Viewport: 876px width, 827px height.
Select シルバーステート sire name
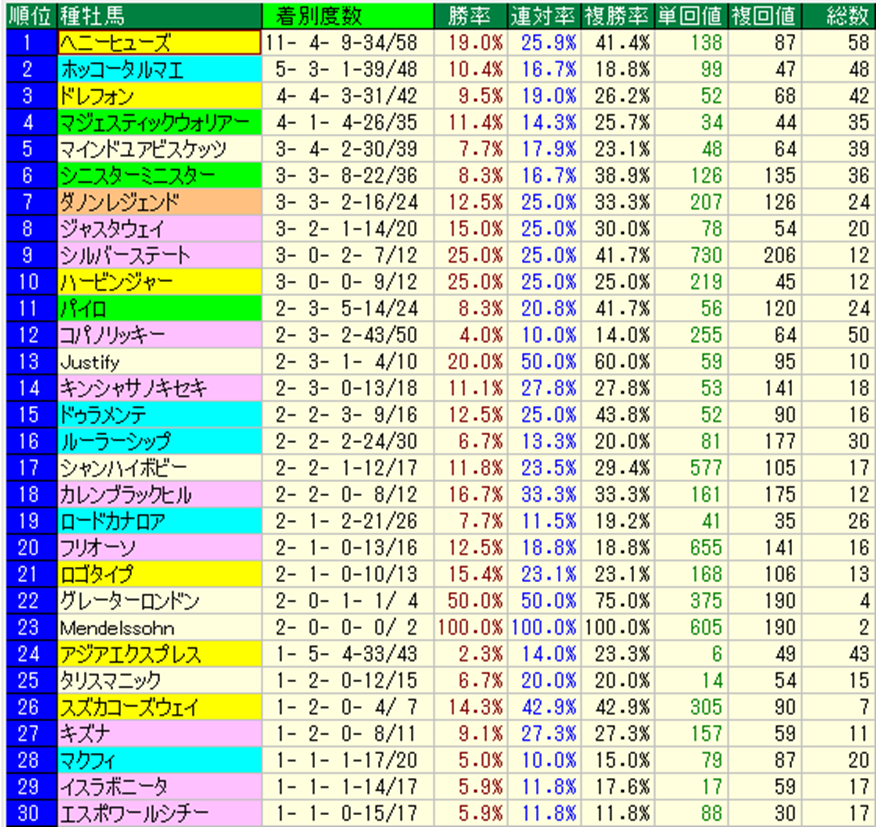tap(160, 255)
